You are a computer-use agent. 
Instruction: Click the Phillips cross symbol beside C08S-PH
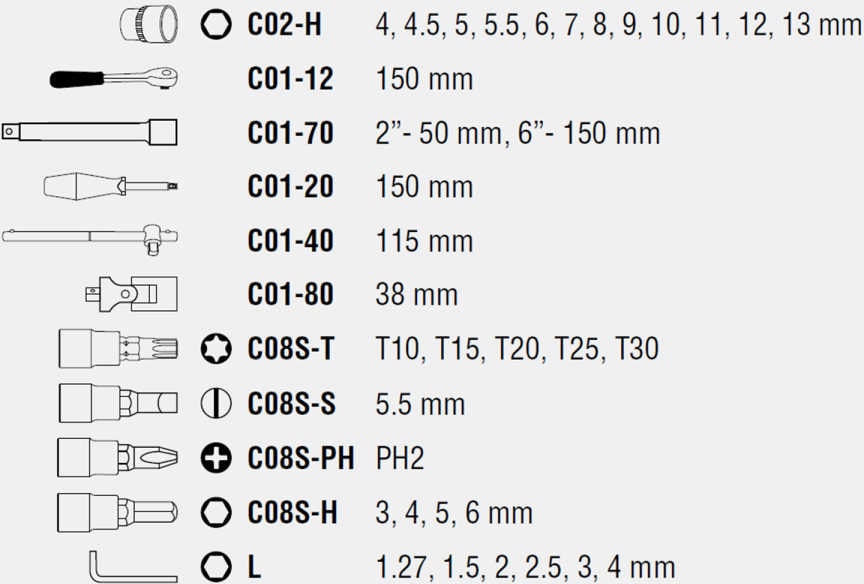coord(213,458)
